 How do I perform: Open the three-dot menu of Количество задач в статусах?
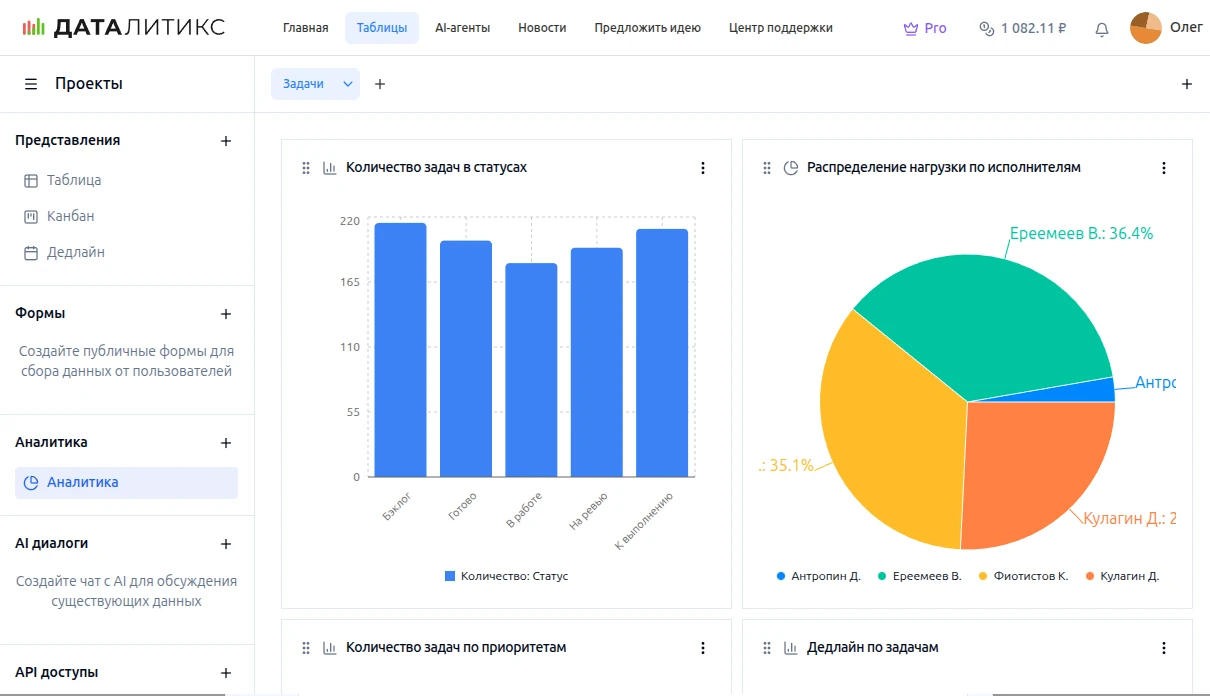tap(703, 168)
